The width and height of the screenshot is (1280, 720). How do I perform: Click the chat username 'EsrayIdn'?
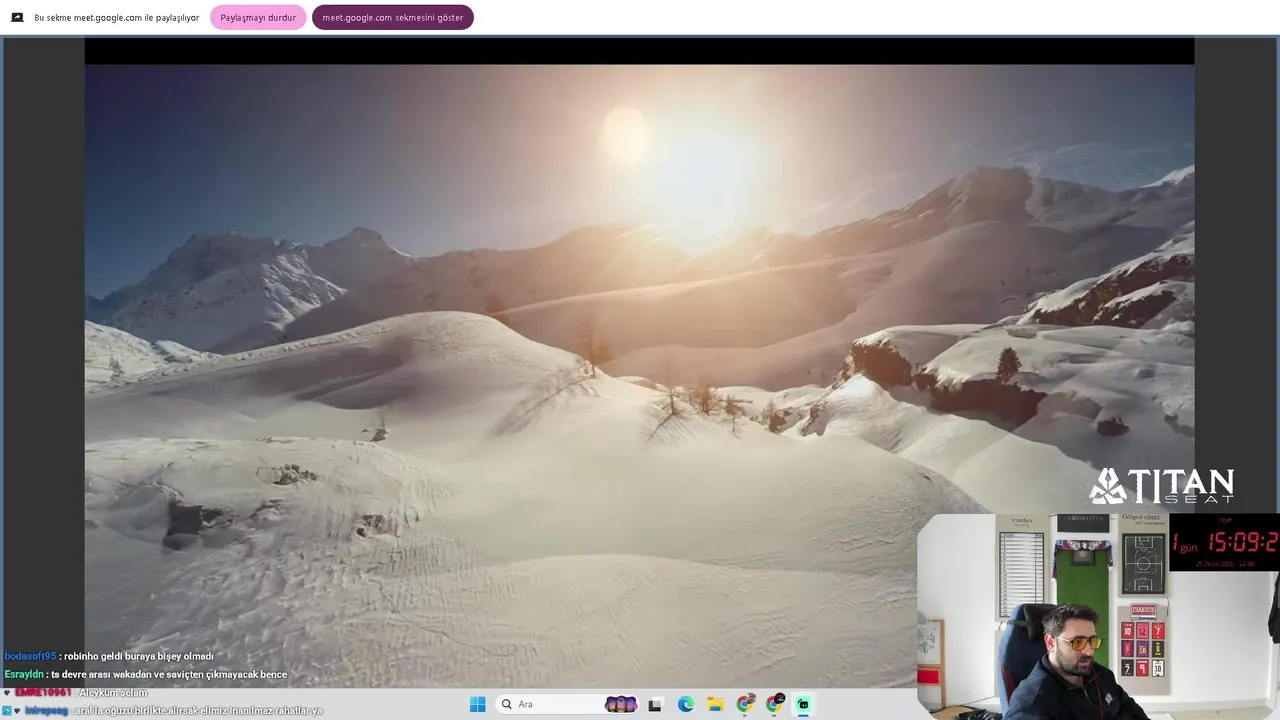tap(24, 674)
